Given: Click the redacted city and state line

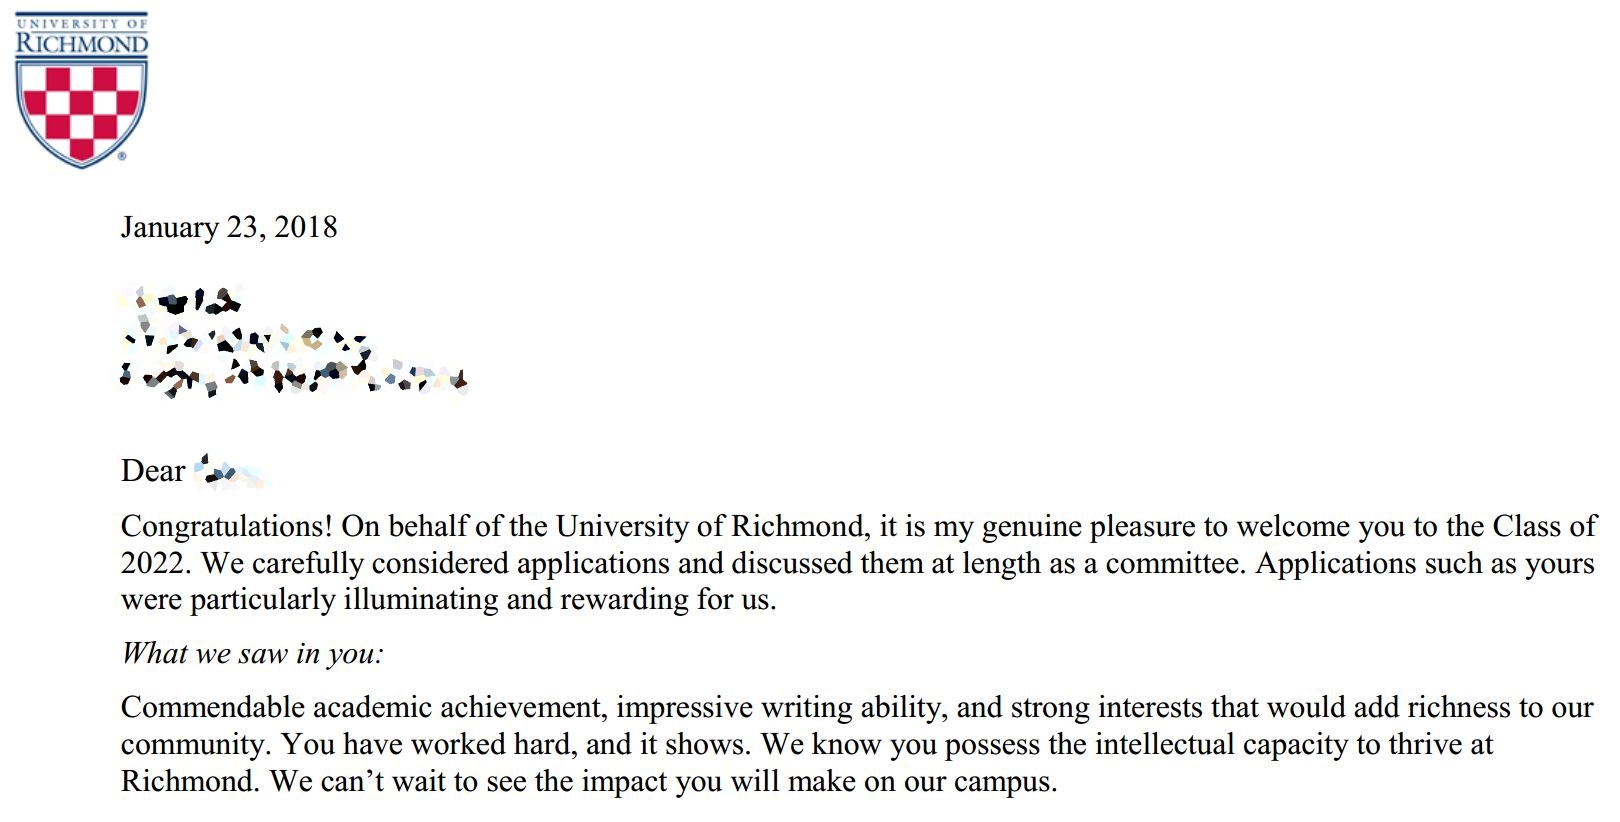Looking at the screenshot, I should (293, 378).
